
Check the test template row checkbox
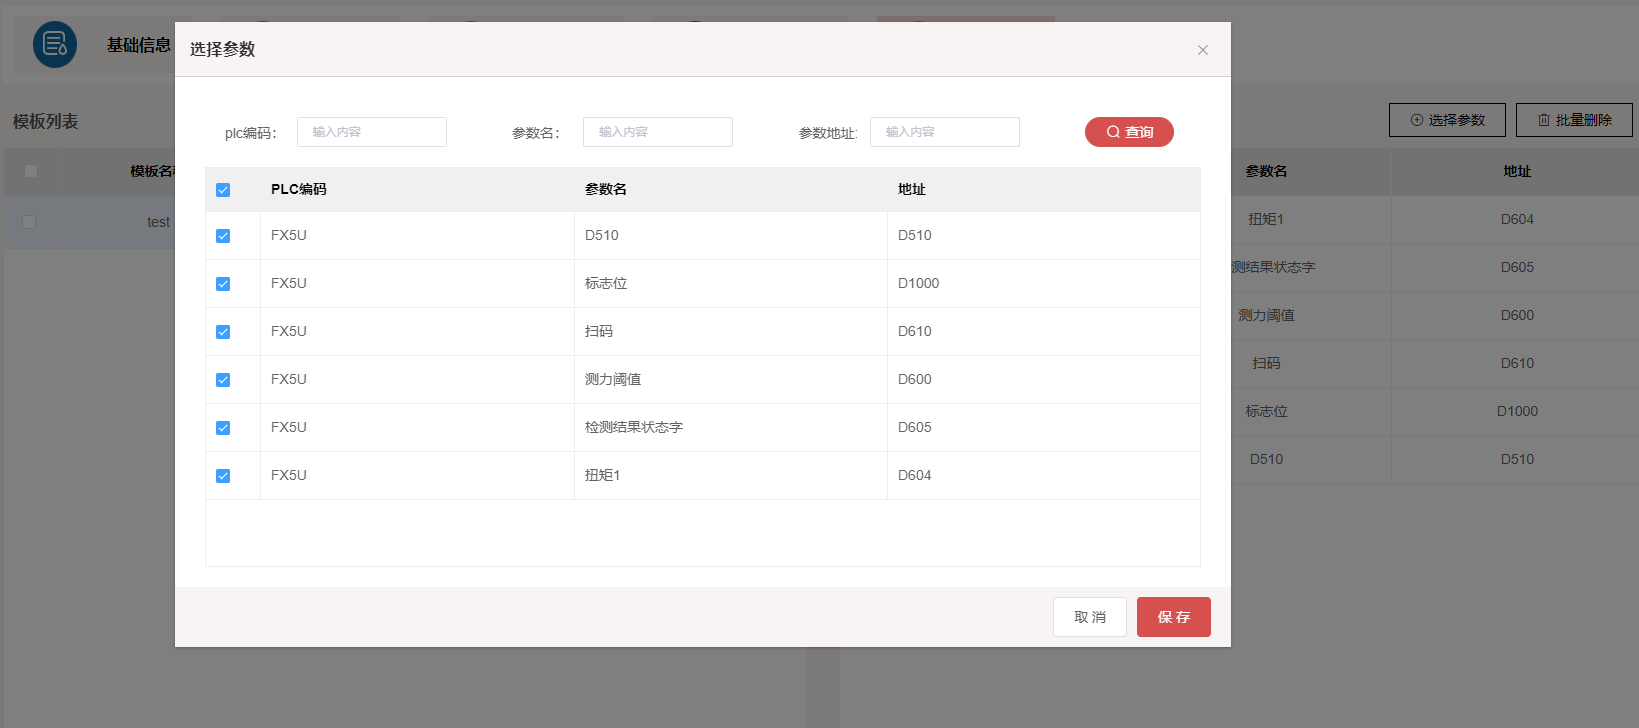[x=29, y=222]
